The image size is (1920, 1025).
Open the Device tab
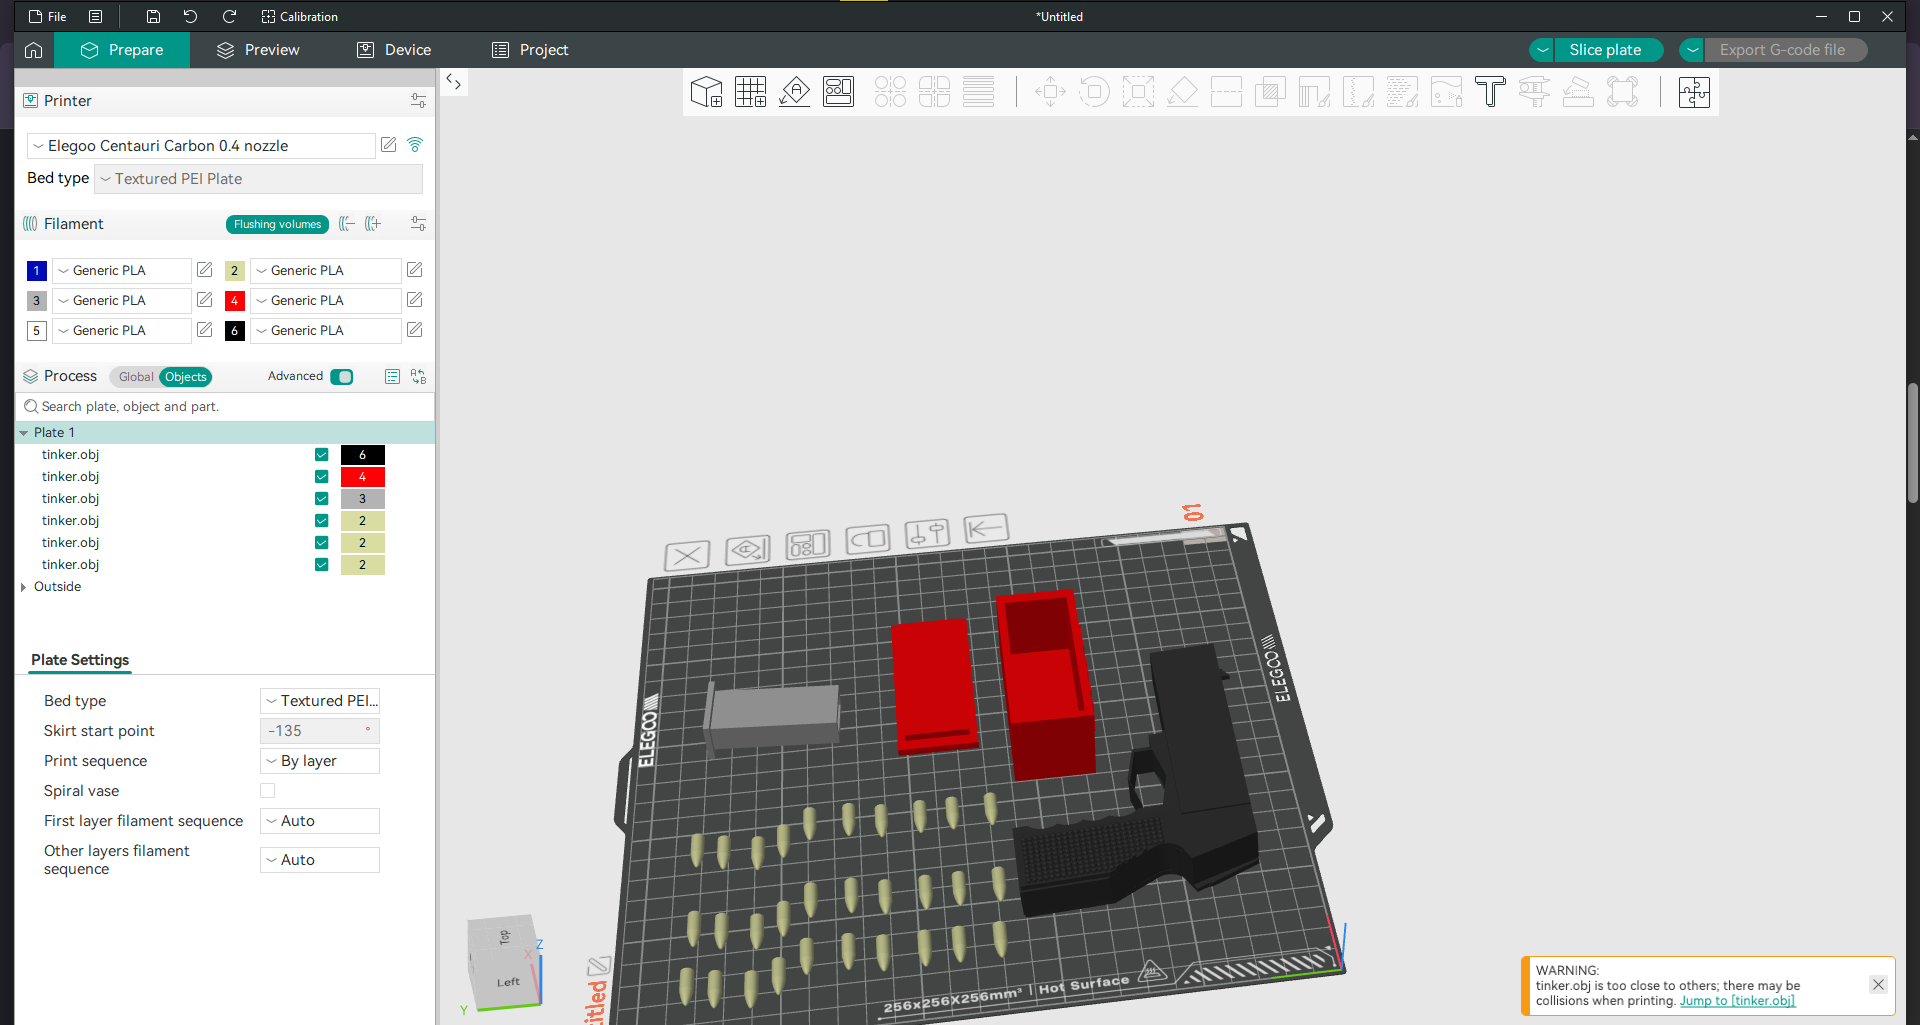(x=394, y=50)
